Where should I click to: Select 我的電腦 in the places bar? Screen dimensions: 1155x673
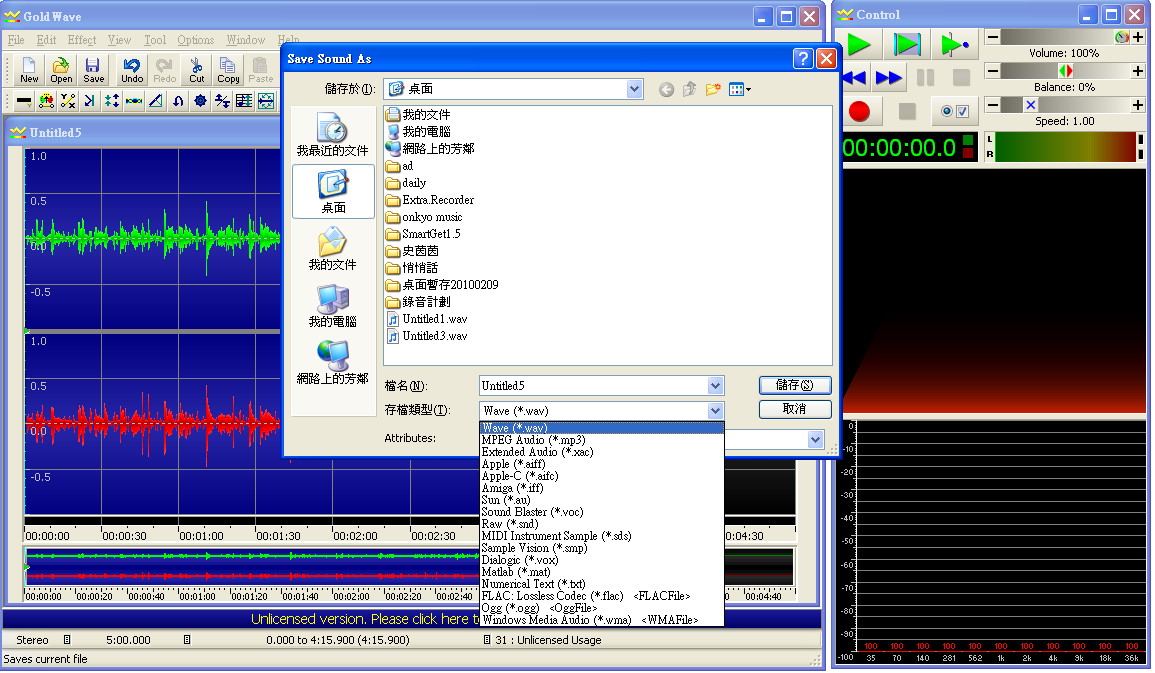(333, 306)
